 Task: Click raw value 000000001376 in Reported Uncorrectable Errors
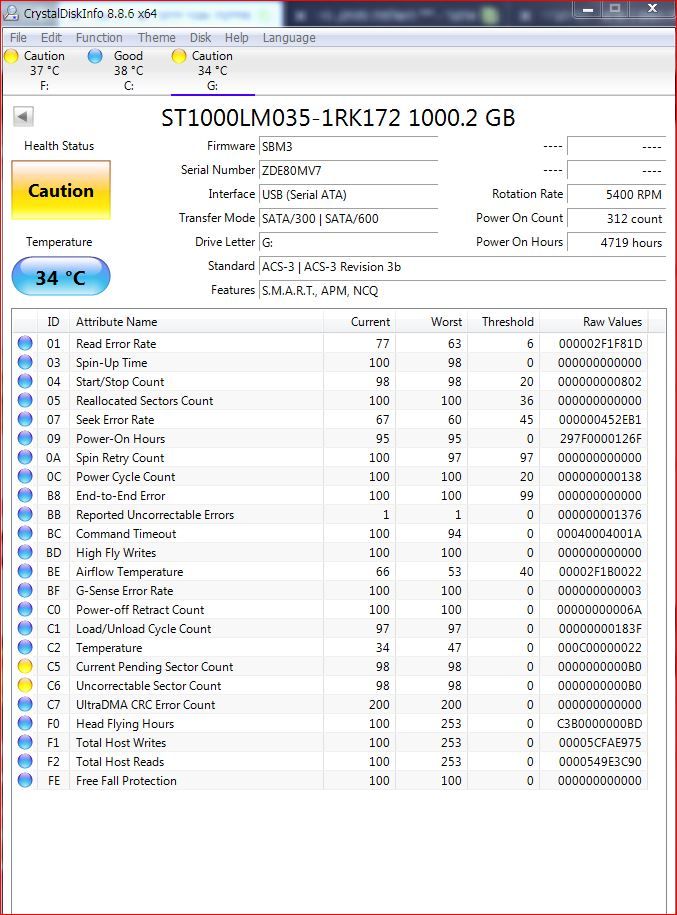click(599, 515)
